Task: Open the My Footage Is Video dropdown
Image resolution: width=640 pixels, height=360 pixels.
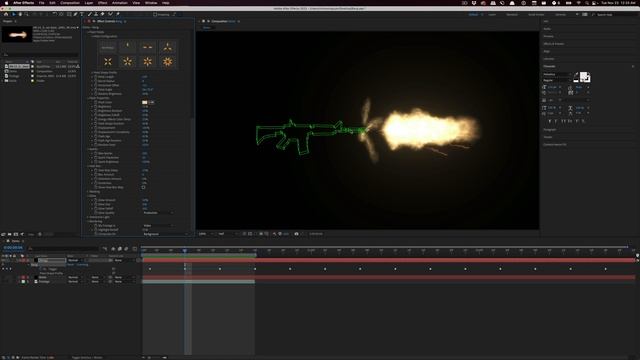Action: point(158,225)
